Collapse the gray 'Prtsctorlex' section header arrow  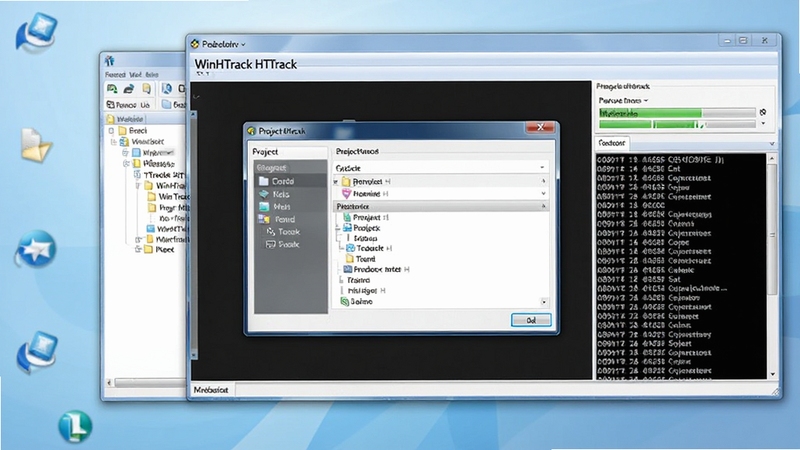543,206
